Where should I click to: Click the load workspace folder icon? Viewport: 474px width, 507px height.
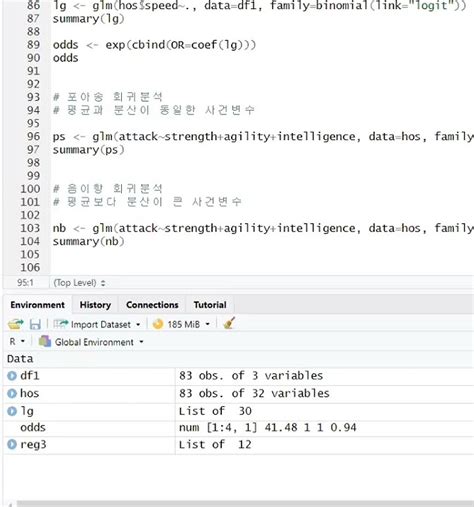(16, 324)
